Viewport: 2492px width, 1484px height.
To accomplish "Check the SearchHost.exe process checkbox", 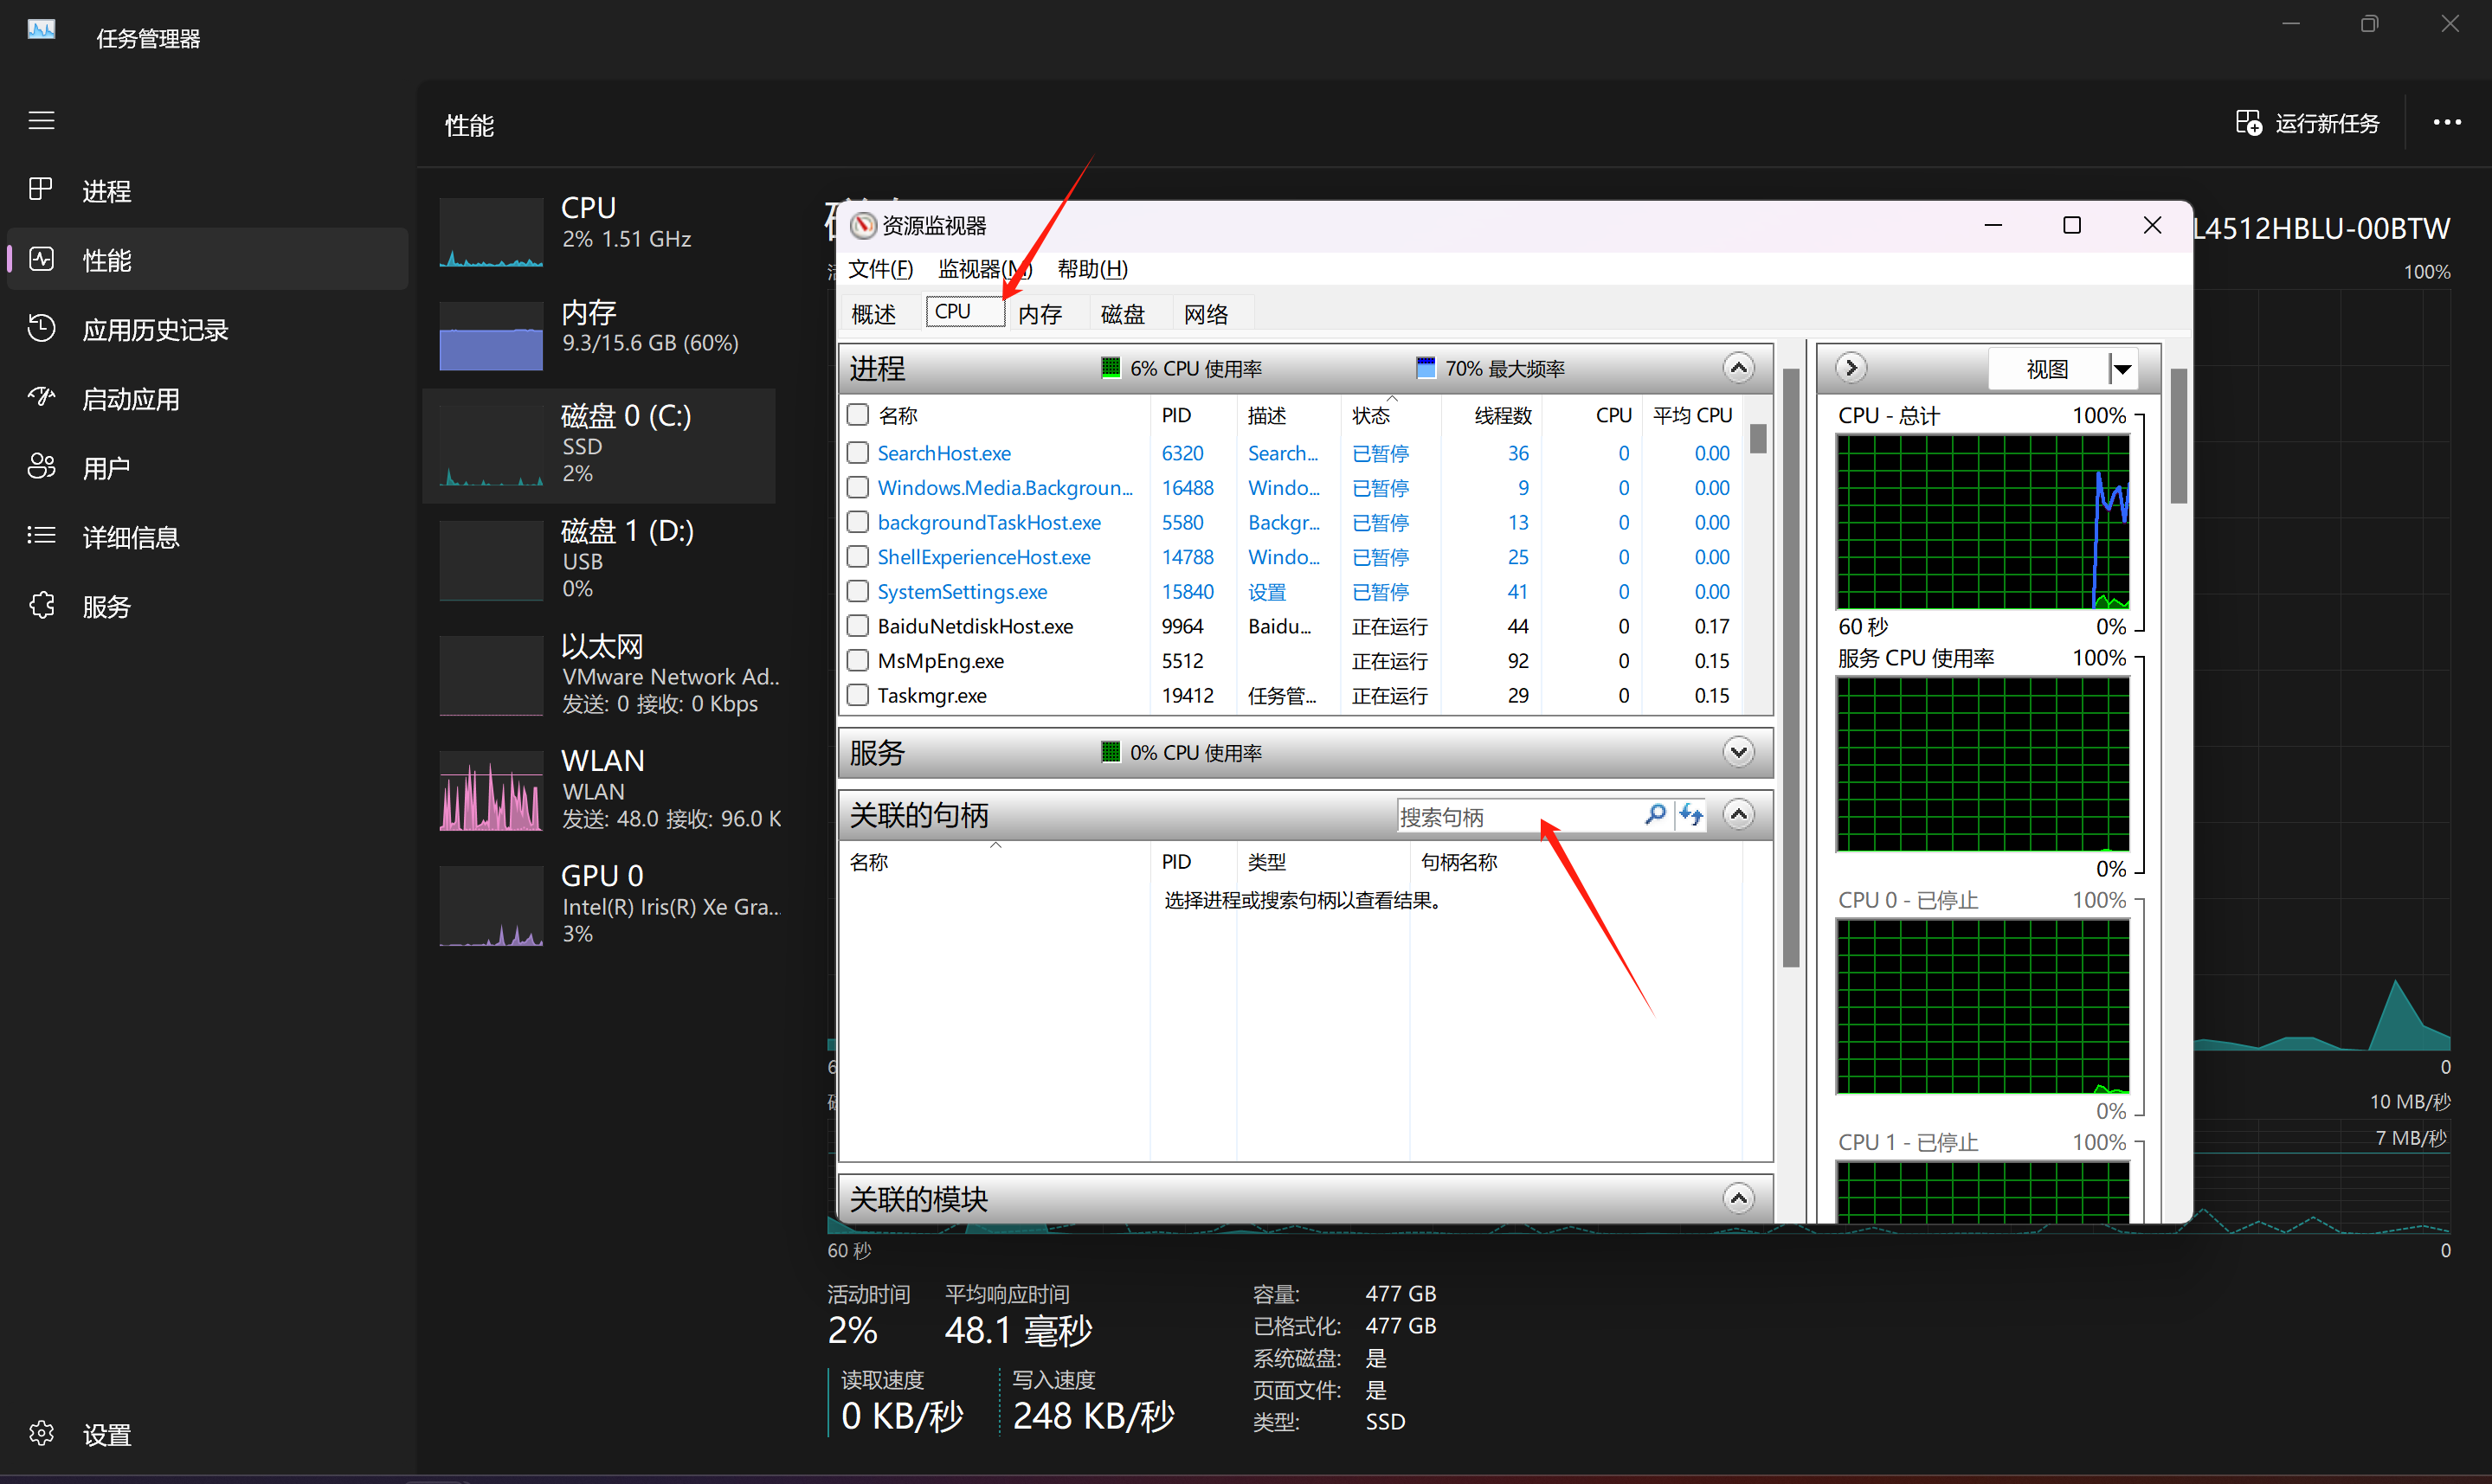I will point(857,453).
